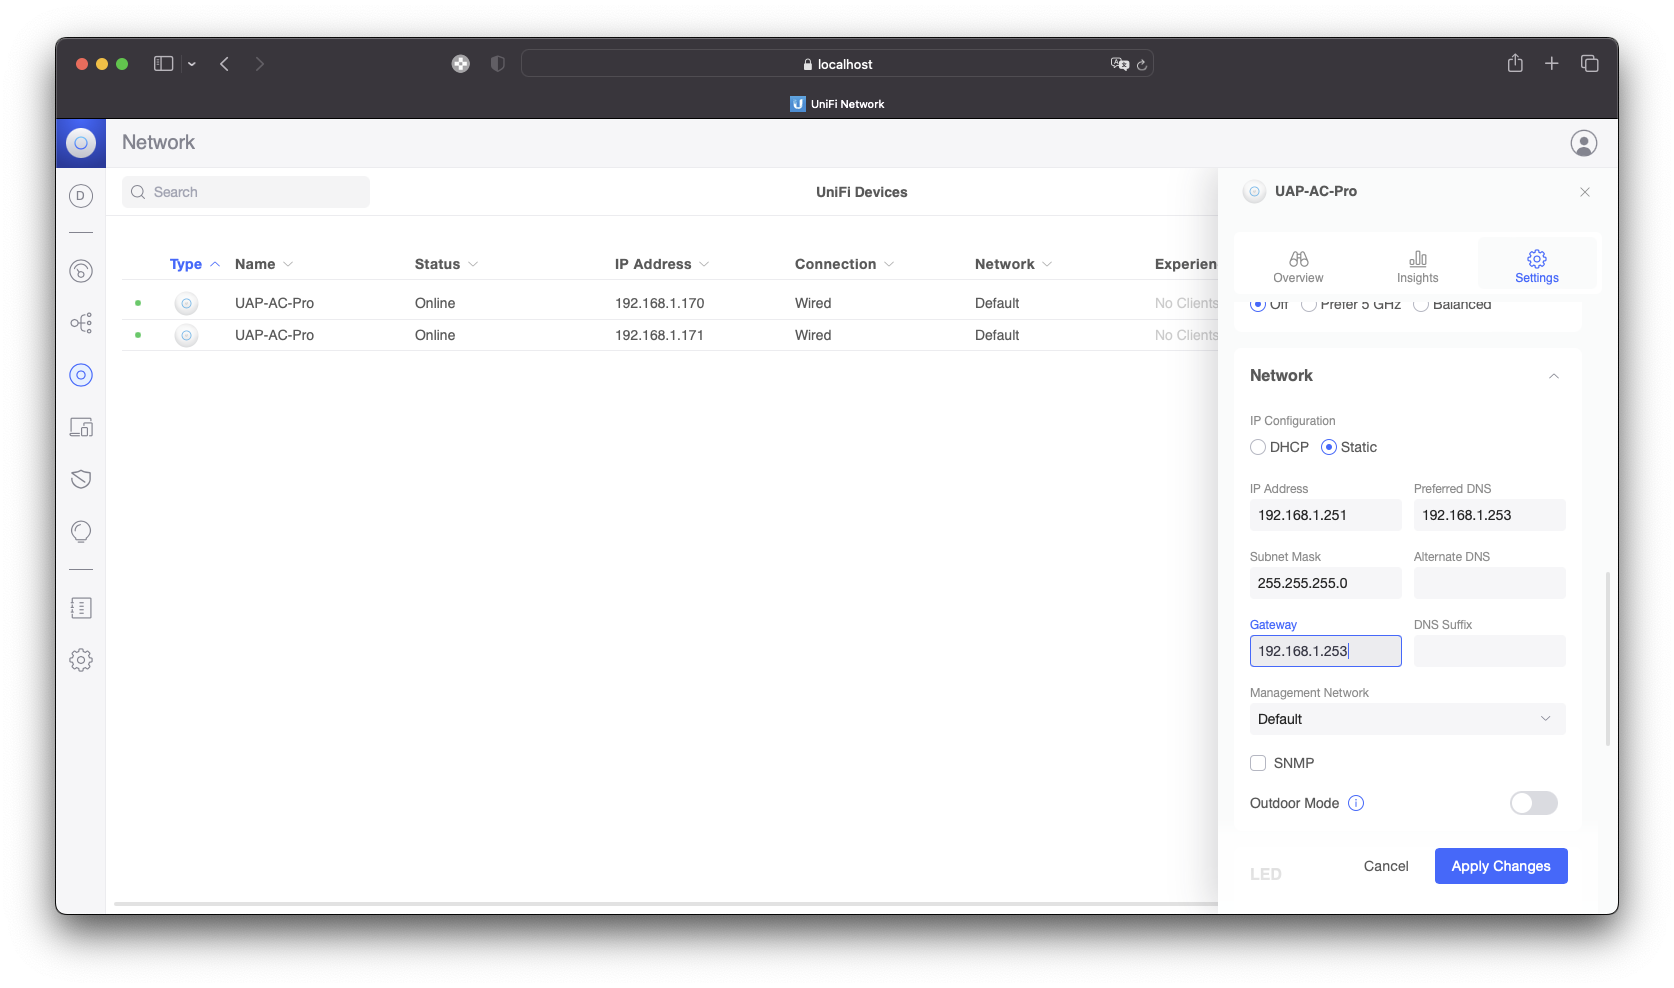This screenshot has height=988, width=1674.
Task: Click the 192.168.1.170 IP address cell
Action: click(x=659, y=303)
